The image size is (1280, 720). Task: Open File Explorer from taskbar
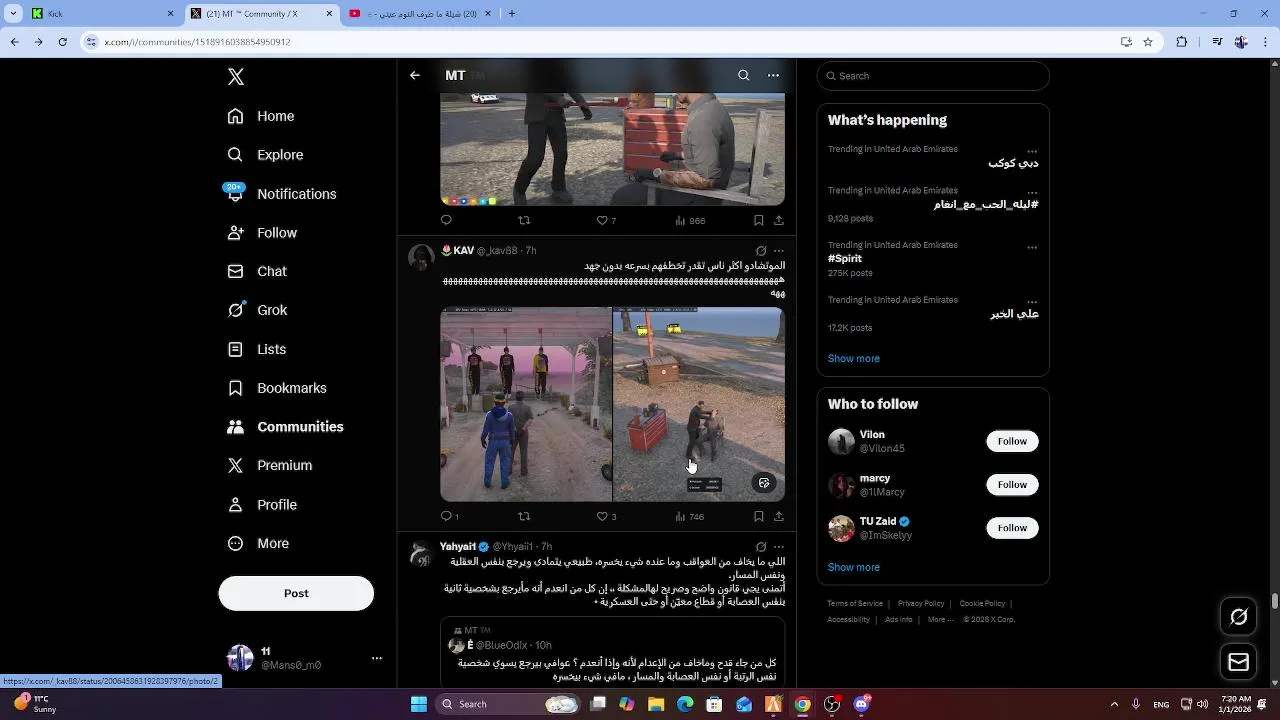[656, 704]
